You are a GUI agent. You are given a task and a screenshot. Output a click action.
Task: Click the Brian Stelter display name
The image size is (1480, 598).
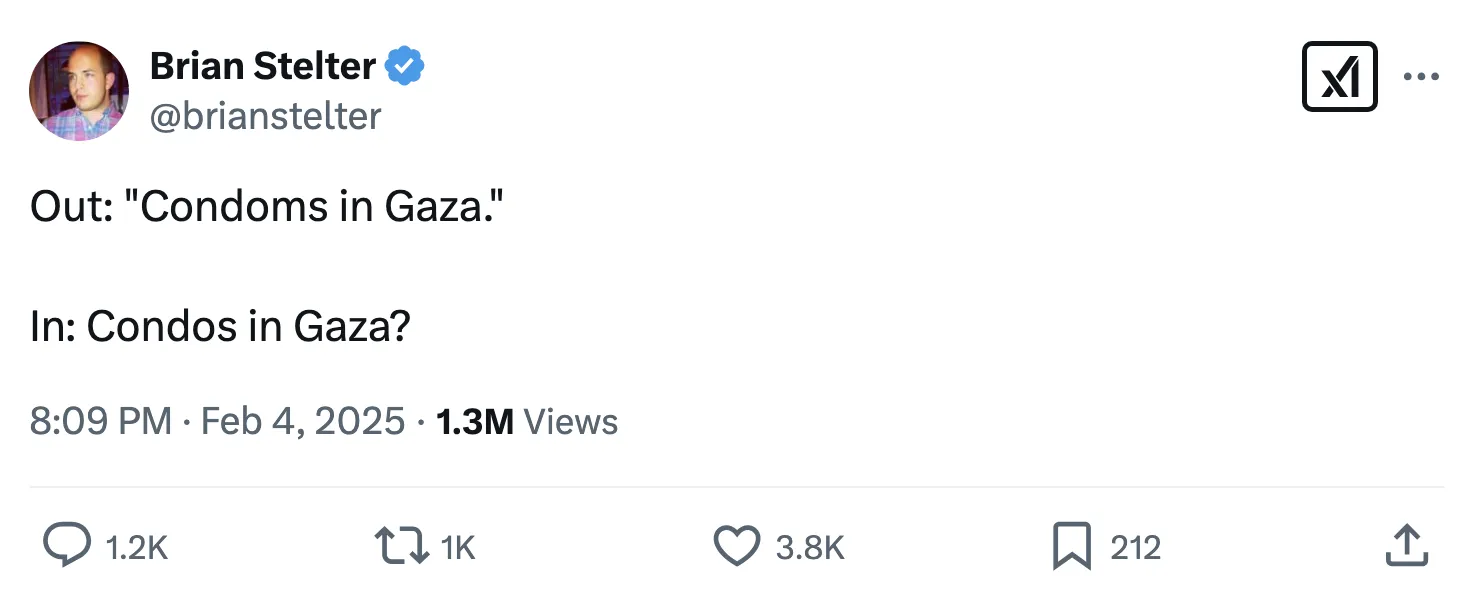(x=262, y=66)
